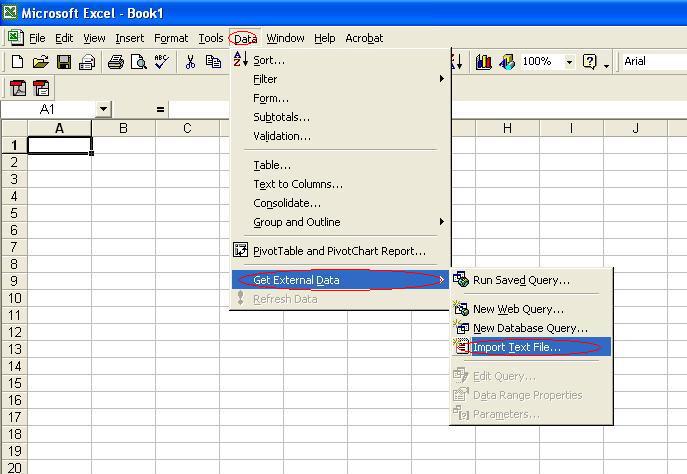Click the Sort Descending toolbar icon
The width and height of the screenshot is (687, 474).
[x=457, y=62]
